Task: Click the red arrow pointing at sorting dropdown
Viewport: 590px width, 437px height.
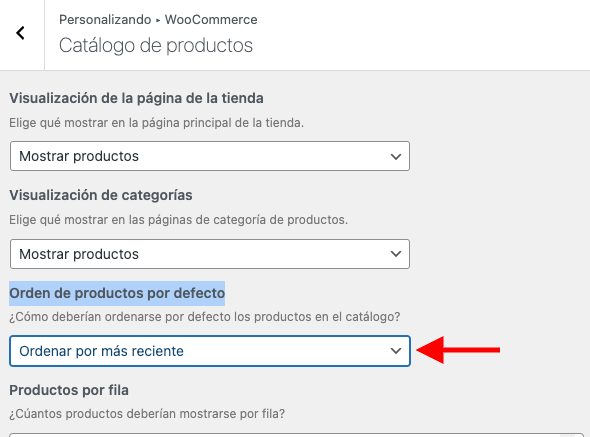Action: coord(458,350)
